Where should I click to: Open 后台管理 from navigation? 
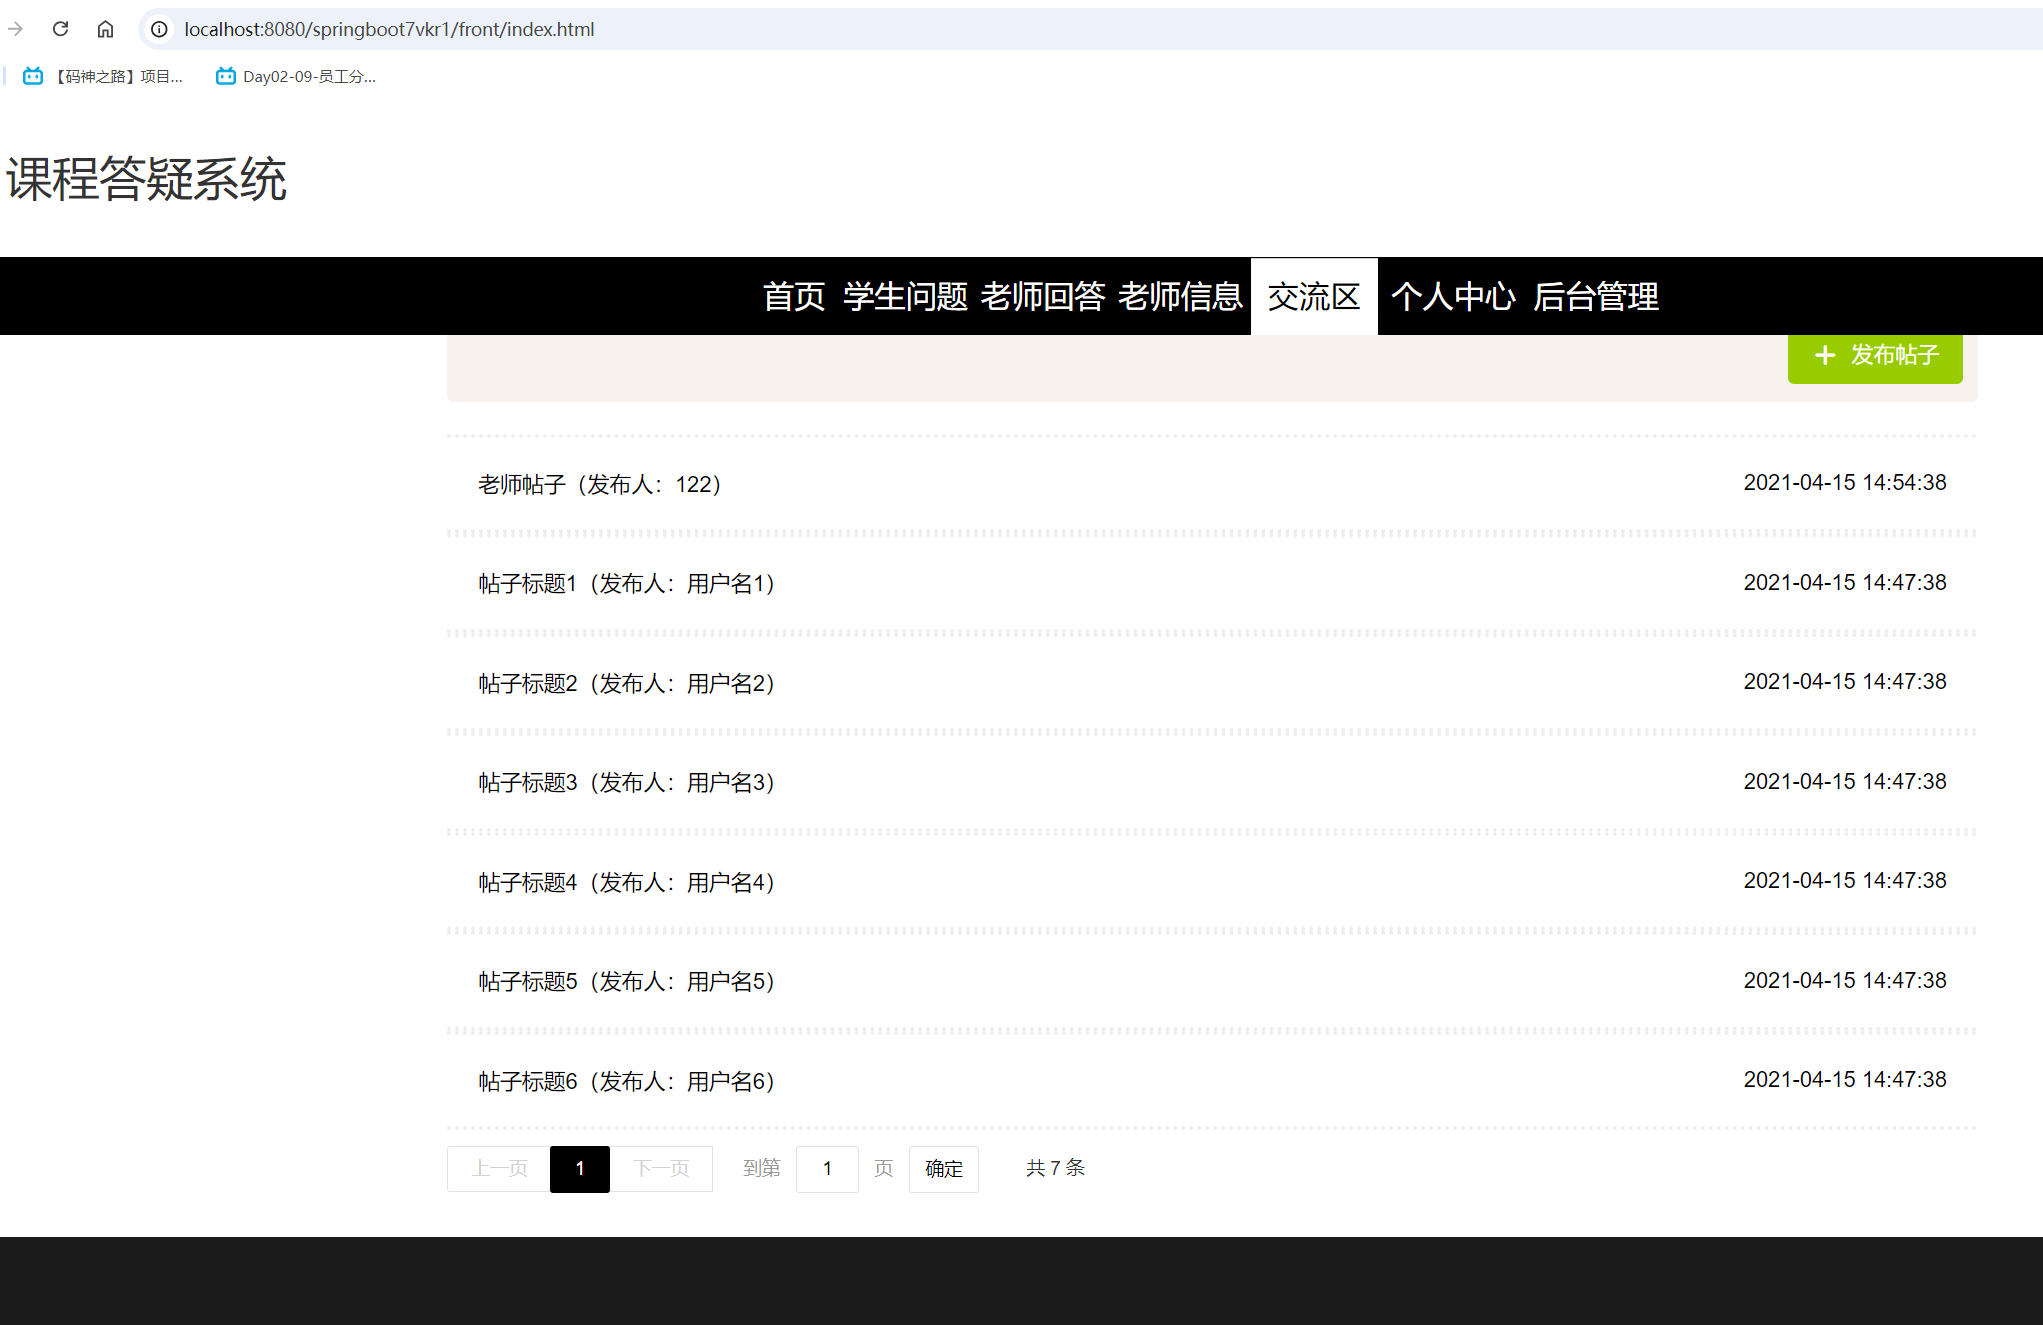pyautogui.click(x=1595, y=297)
